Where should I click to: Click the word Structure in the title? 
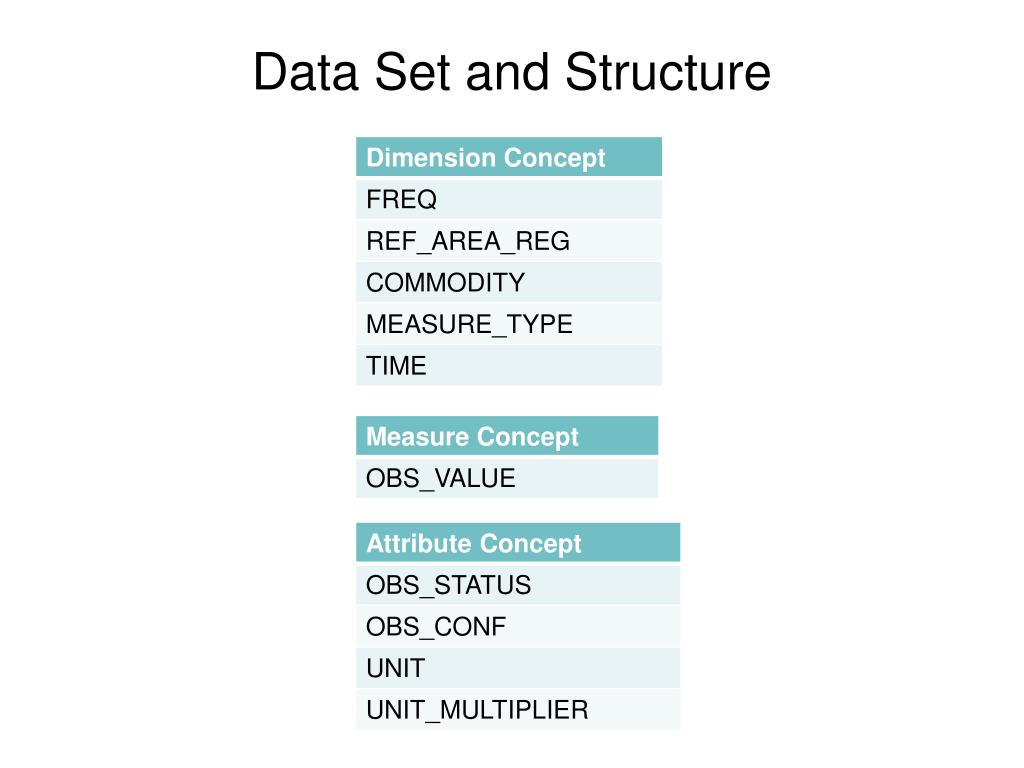[x=668, y=72]
